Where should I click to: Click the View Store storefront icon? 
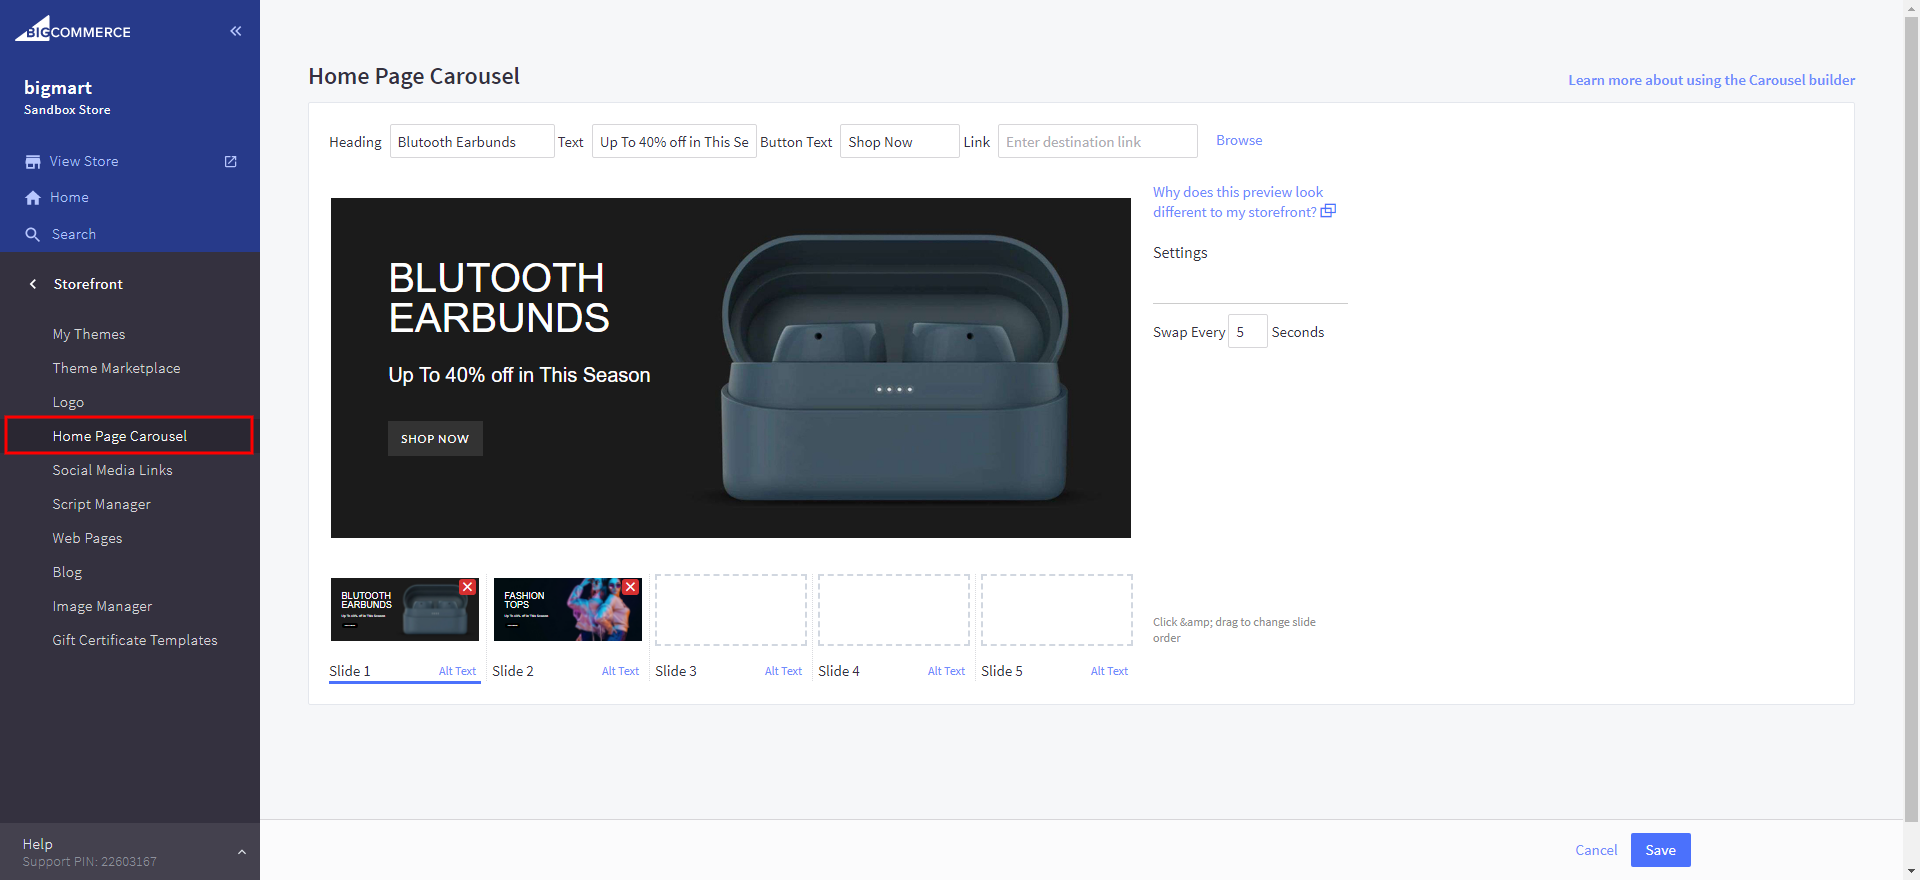point(33,162)
